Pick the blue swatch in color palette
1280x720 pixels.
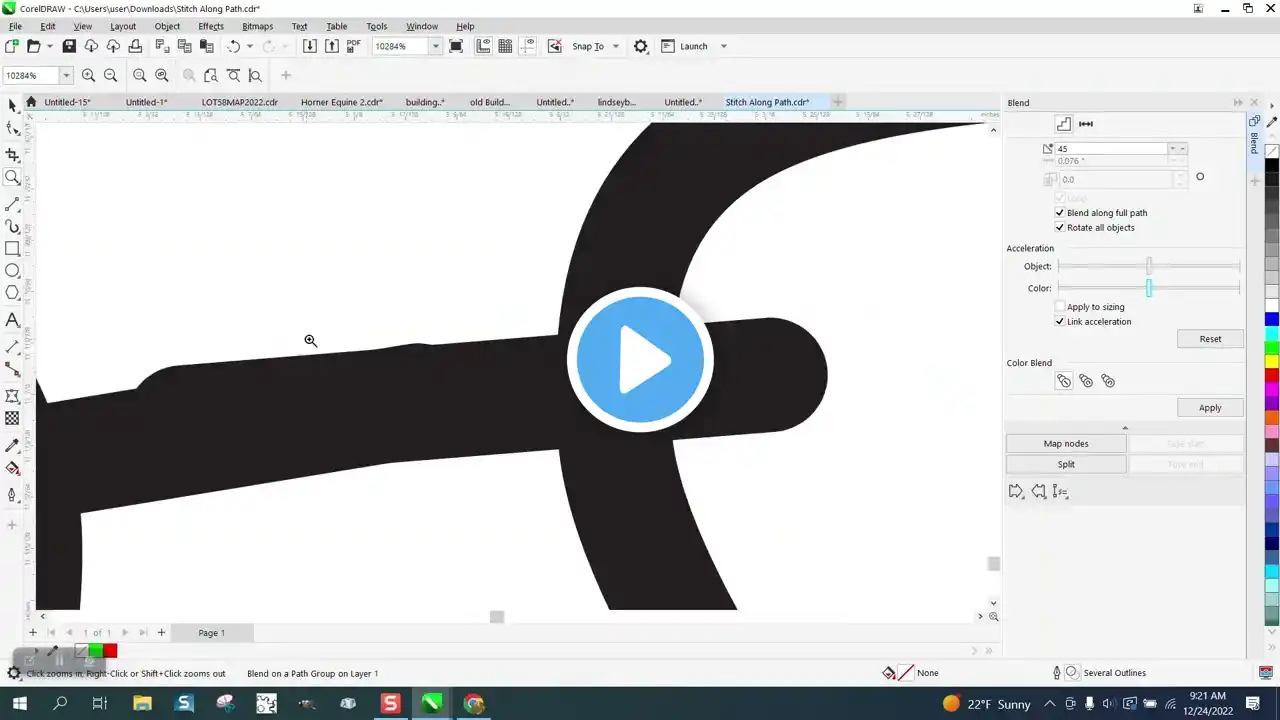(x=1272, y=320)
